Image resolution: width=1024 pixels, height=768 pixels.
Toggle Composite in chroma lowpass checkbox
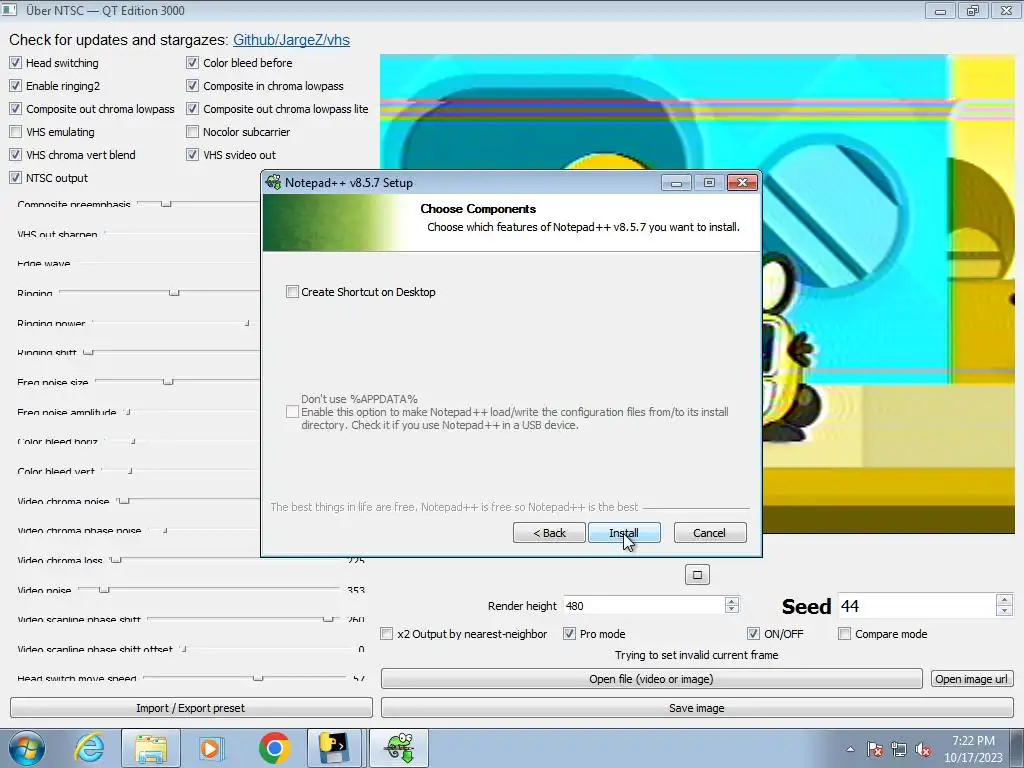point(193,86)
